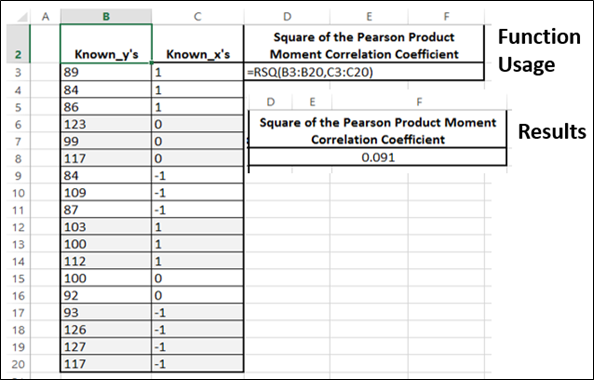Click cell B20 with value 117

coord(106,364)
